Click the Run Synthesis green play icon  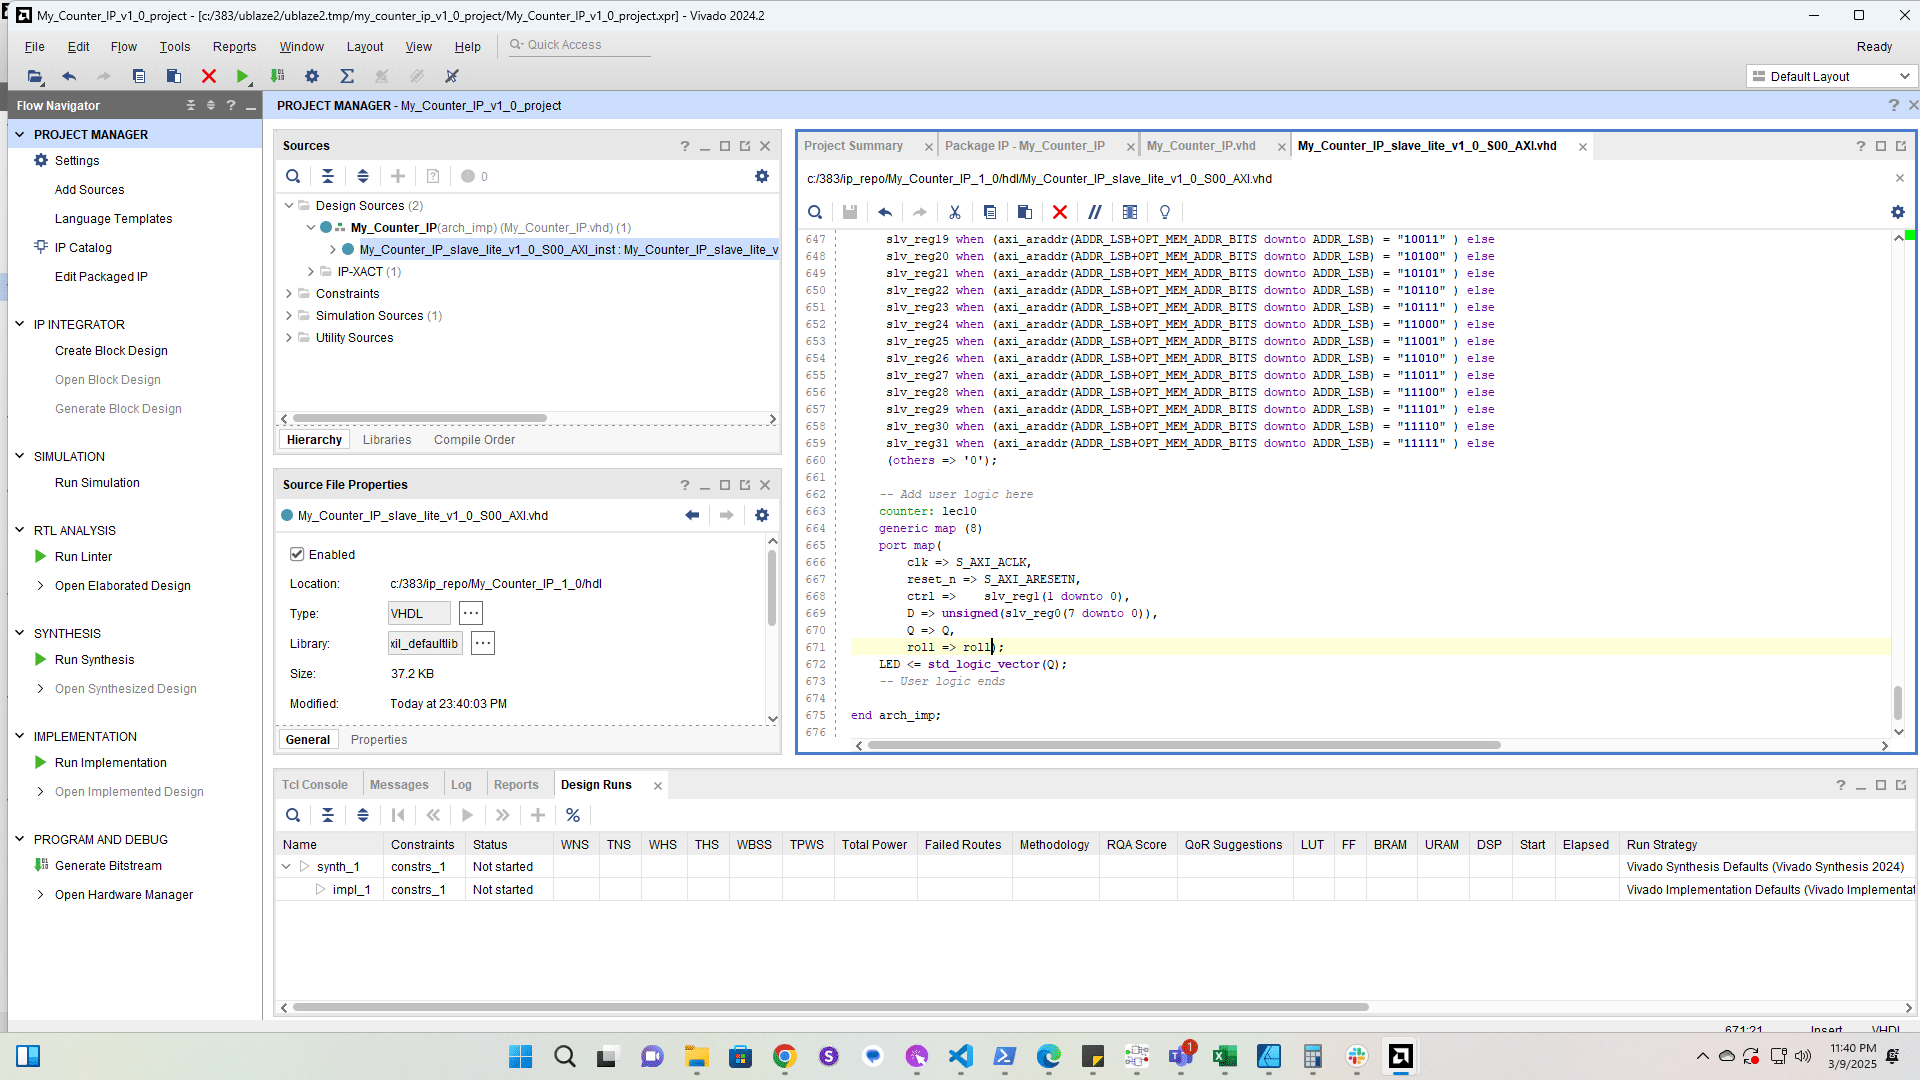coord(41,660)
